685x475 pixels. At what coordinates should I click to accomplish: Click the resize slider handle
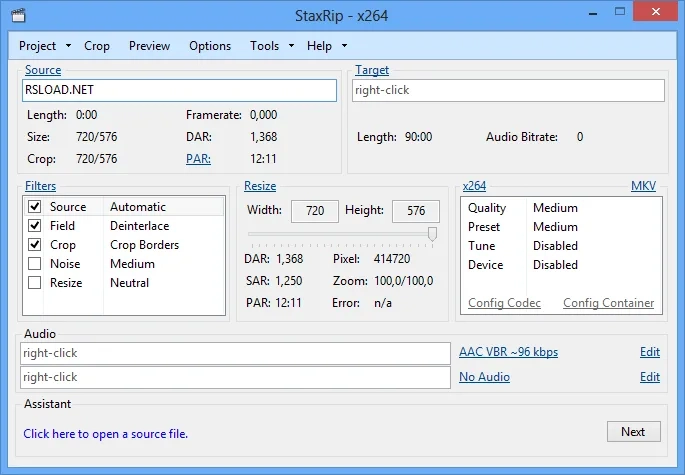click(x=432, y=233)
